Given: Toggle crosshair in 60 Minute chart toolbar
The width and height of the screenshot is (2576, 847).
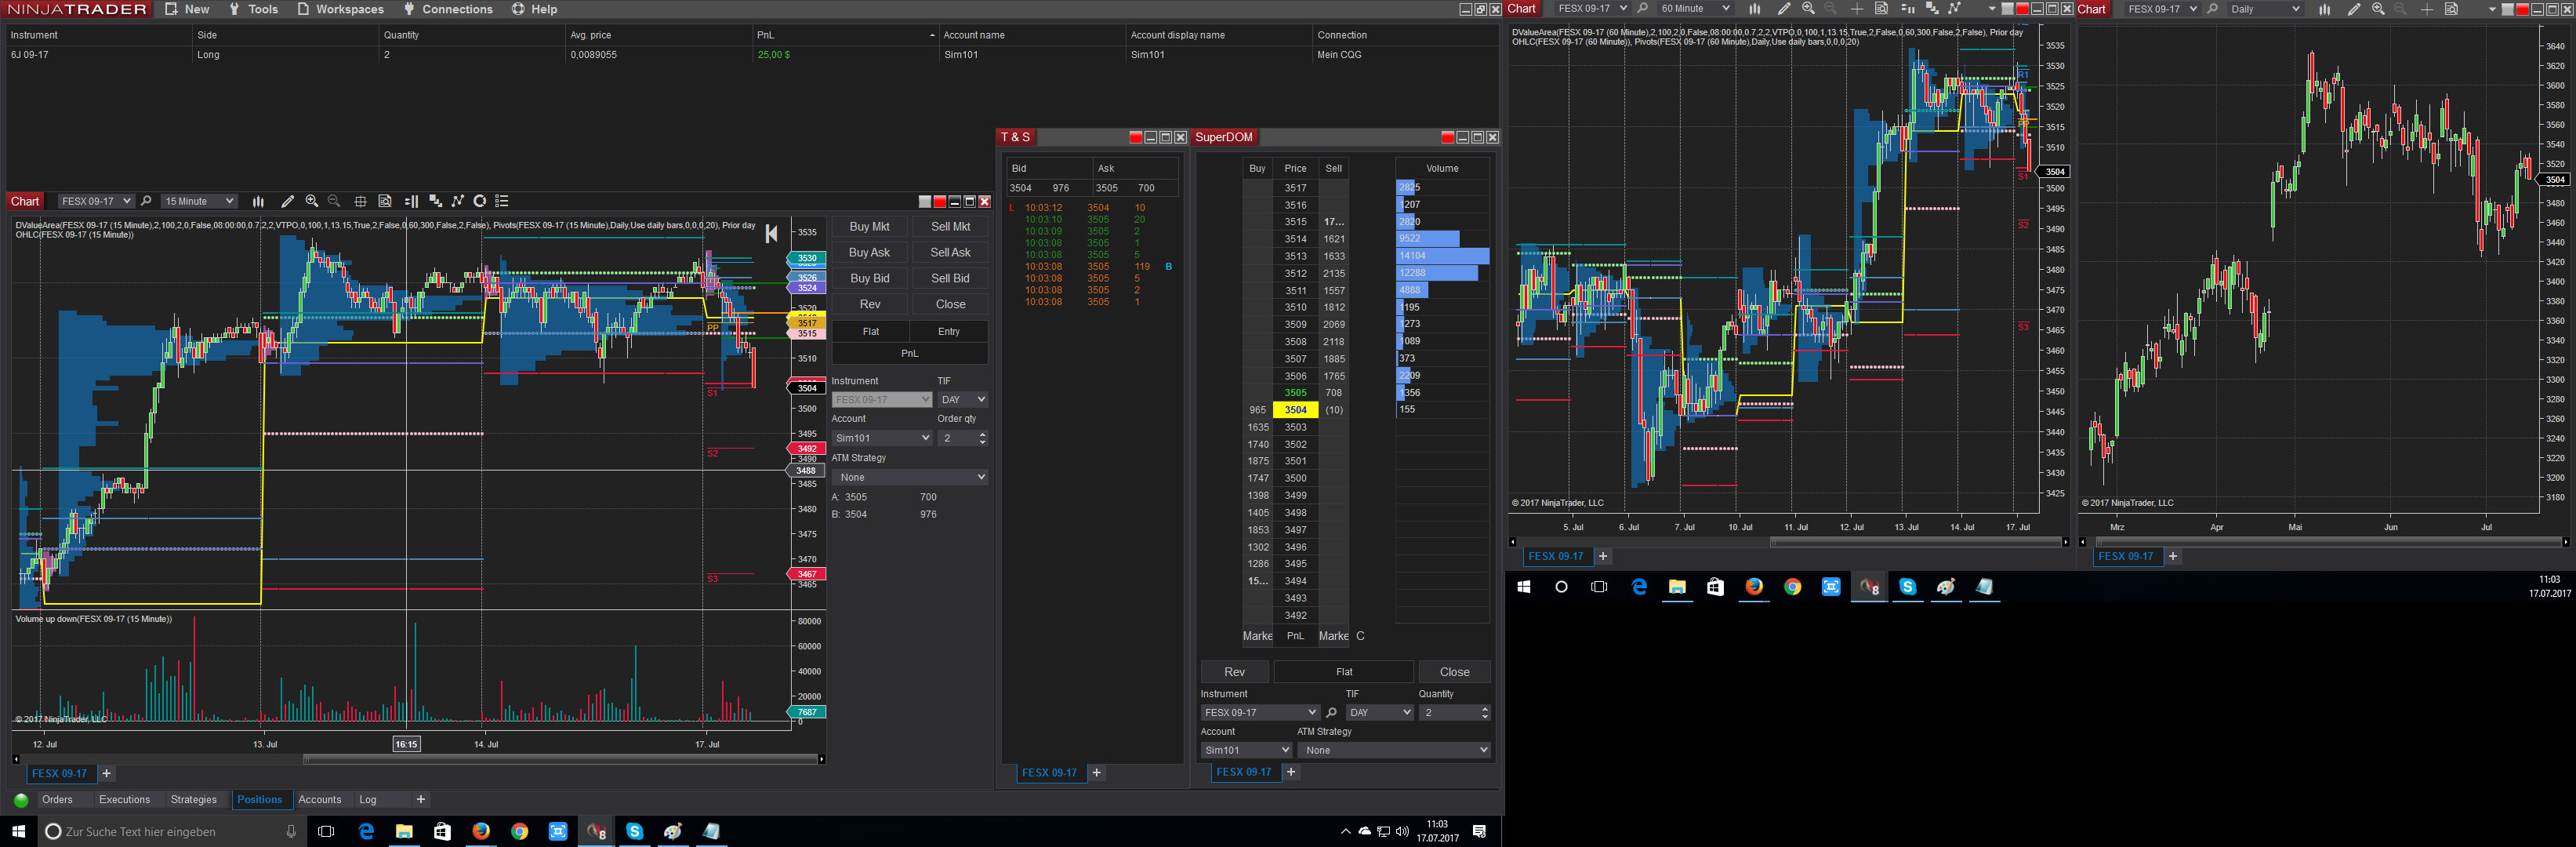Looking at the screenshot, I should 1857,8.
